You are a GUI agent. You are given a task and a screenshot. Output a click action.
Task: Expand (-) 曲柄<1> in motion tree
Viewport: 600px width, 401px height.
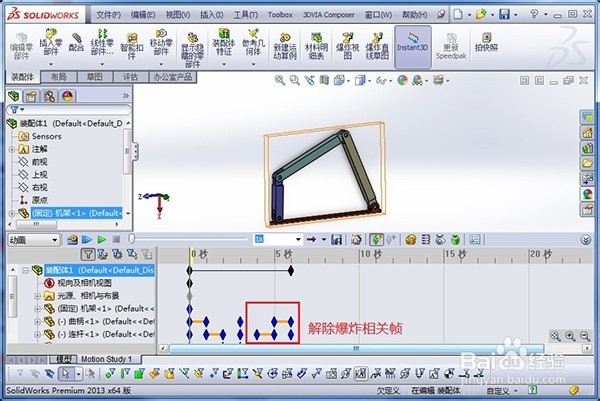click(37, 321)
